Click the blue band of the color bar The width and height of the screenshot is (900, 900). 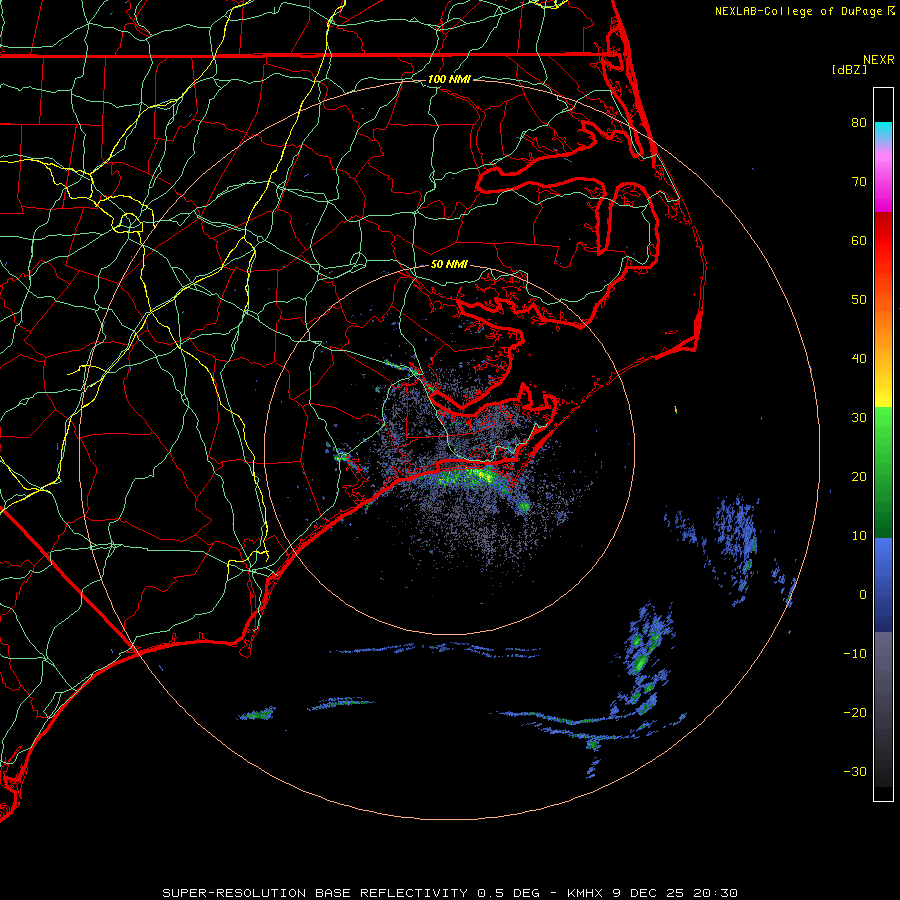(x=883, y=585)
